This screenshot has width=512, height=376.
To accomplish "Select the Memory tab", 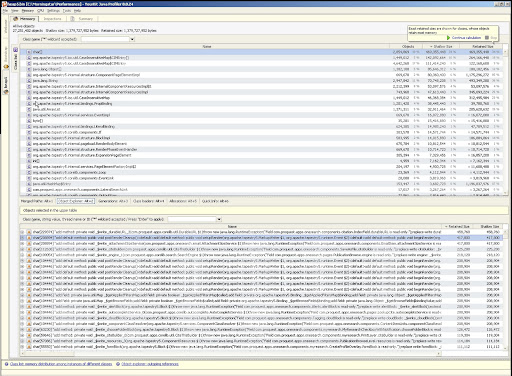I will (24, 19).
